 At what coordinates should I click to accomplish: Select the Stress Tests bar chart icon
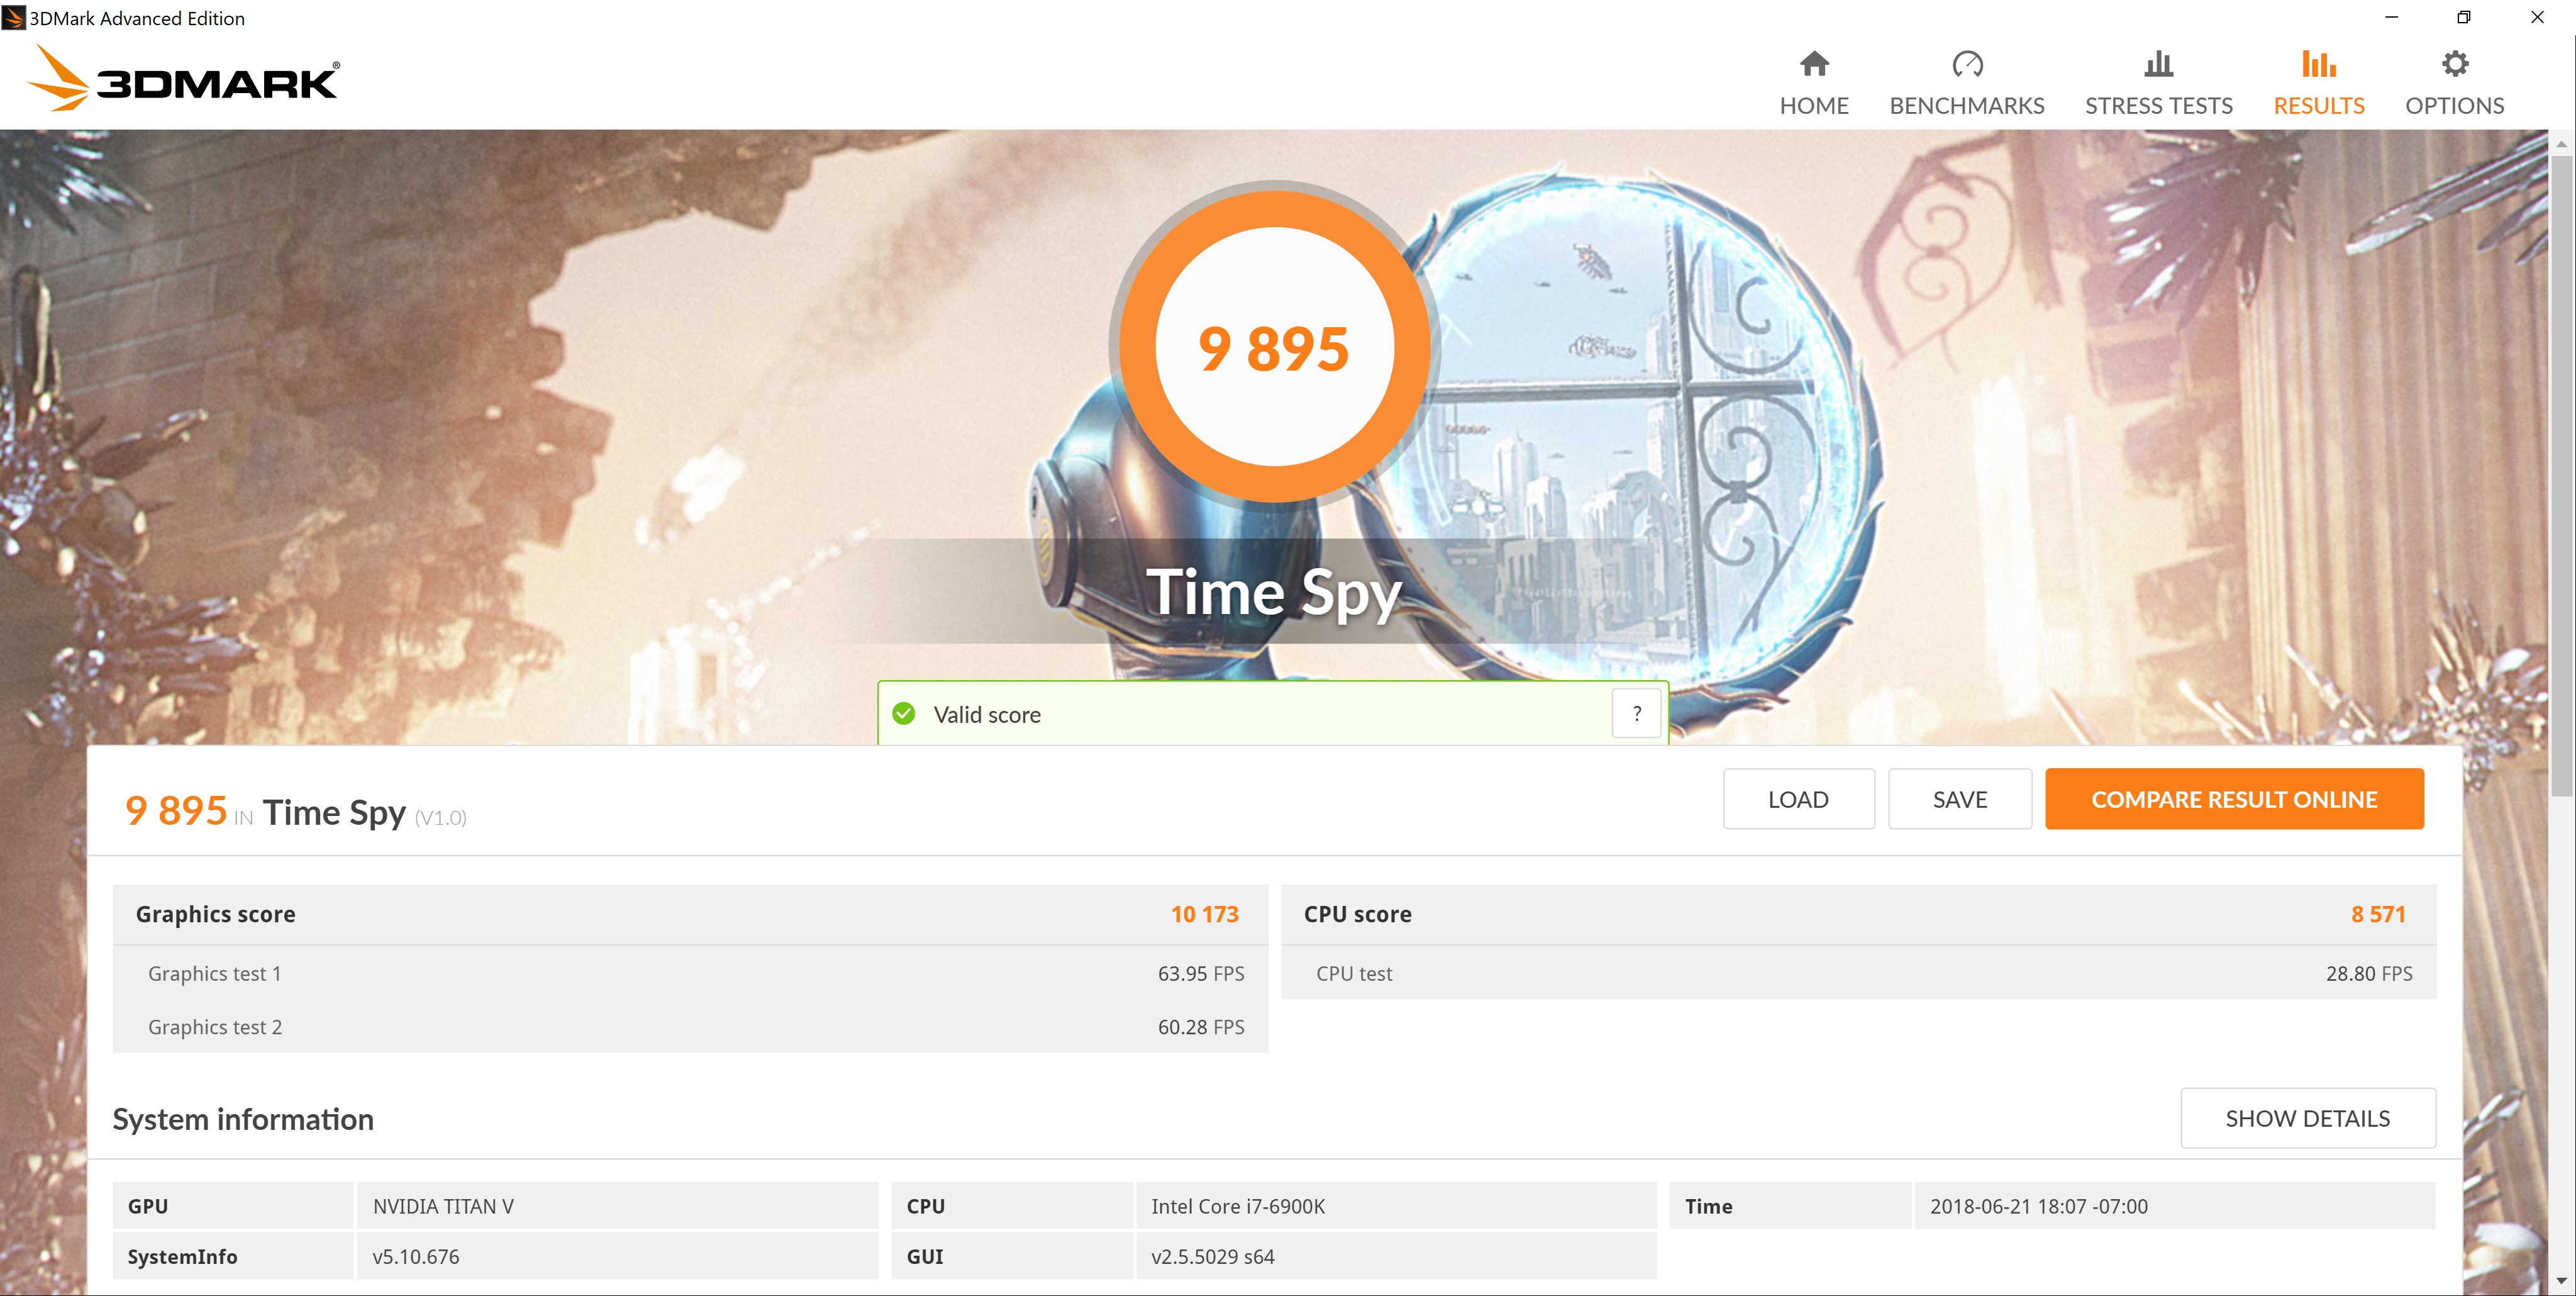(x=2158, y=64)
